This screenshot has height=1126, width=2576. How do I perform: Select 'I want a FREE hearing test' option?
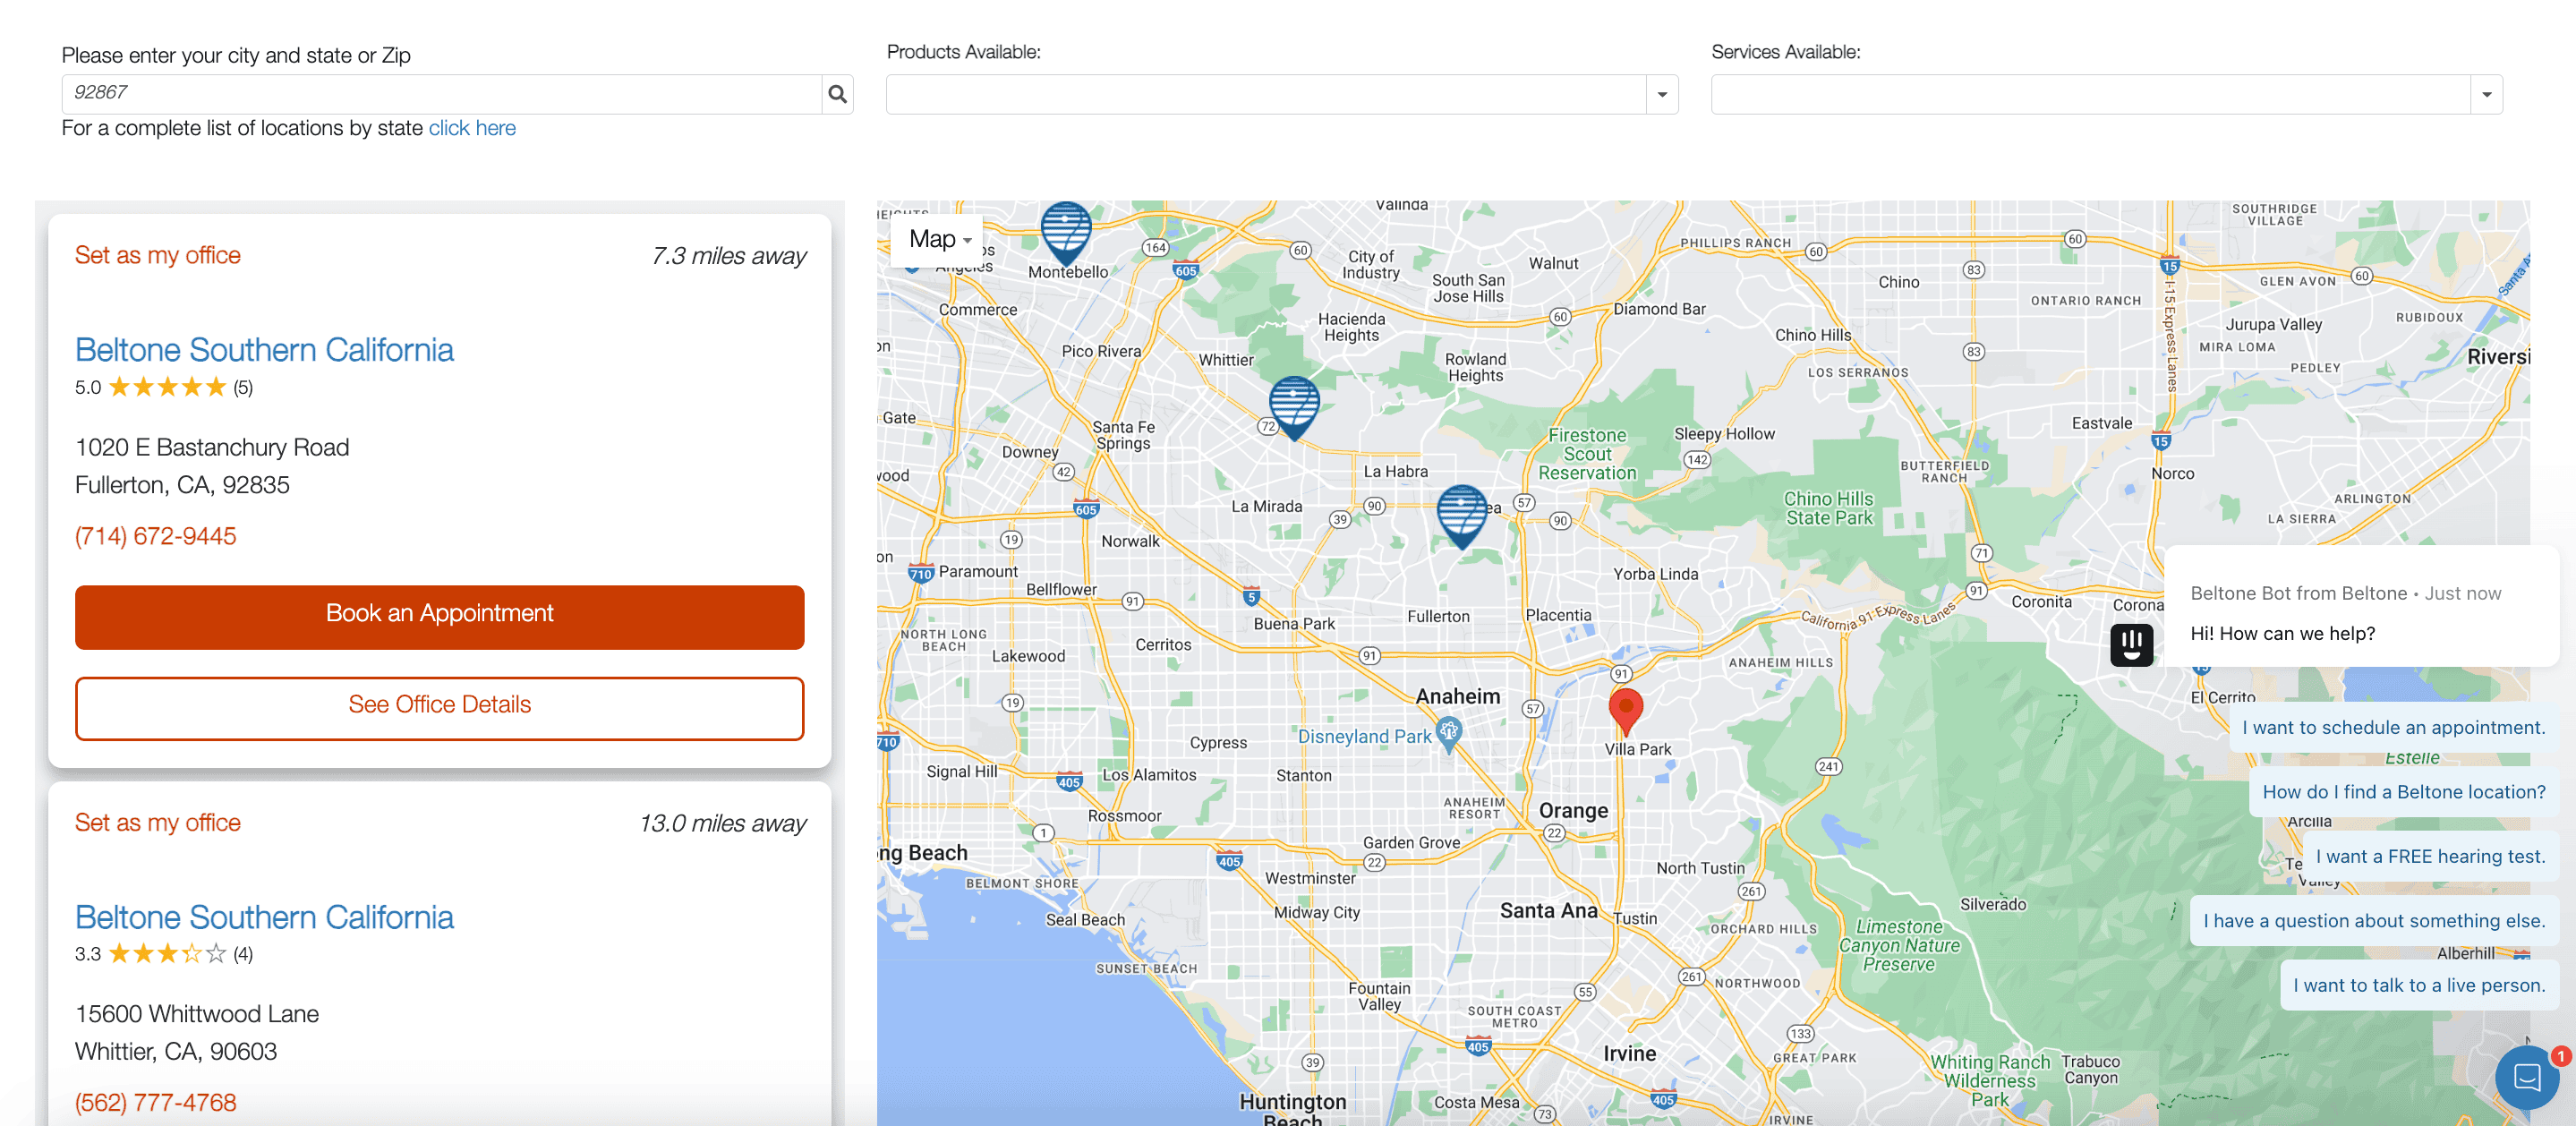coord(2429,856)
